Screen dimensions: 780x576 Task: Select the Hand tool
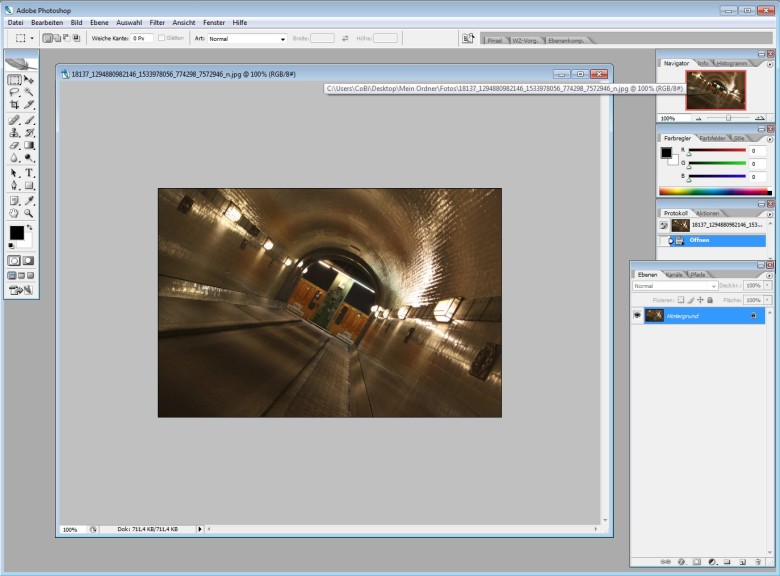click(14, 213)
